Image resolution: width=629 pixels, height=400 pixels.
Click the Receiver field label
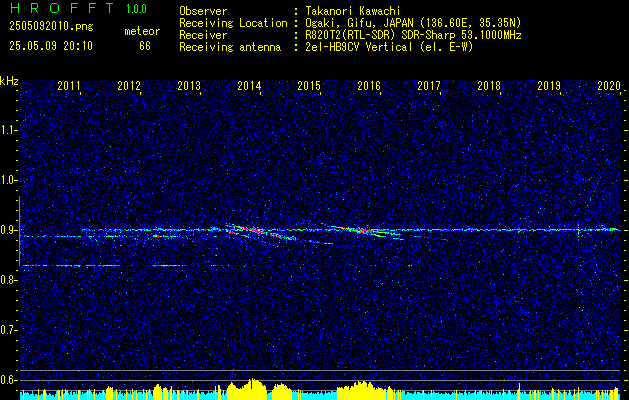point(203,35)
